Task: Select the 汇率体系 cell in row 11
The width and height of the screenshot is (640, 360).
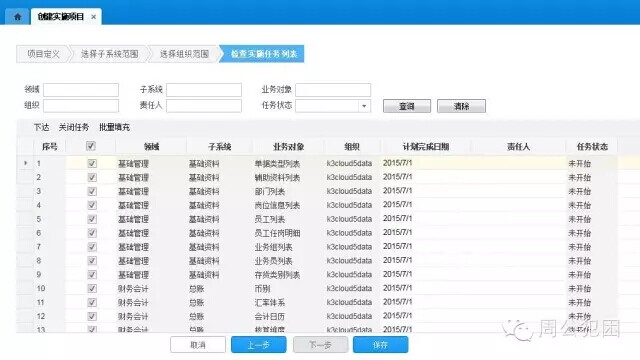Action: [269, 302]
